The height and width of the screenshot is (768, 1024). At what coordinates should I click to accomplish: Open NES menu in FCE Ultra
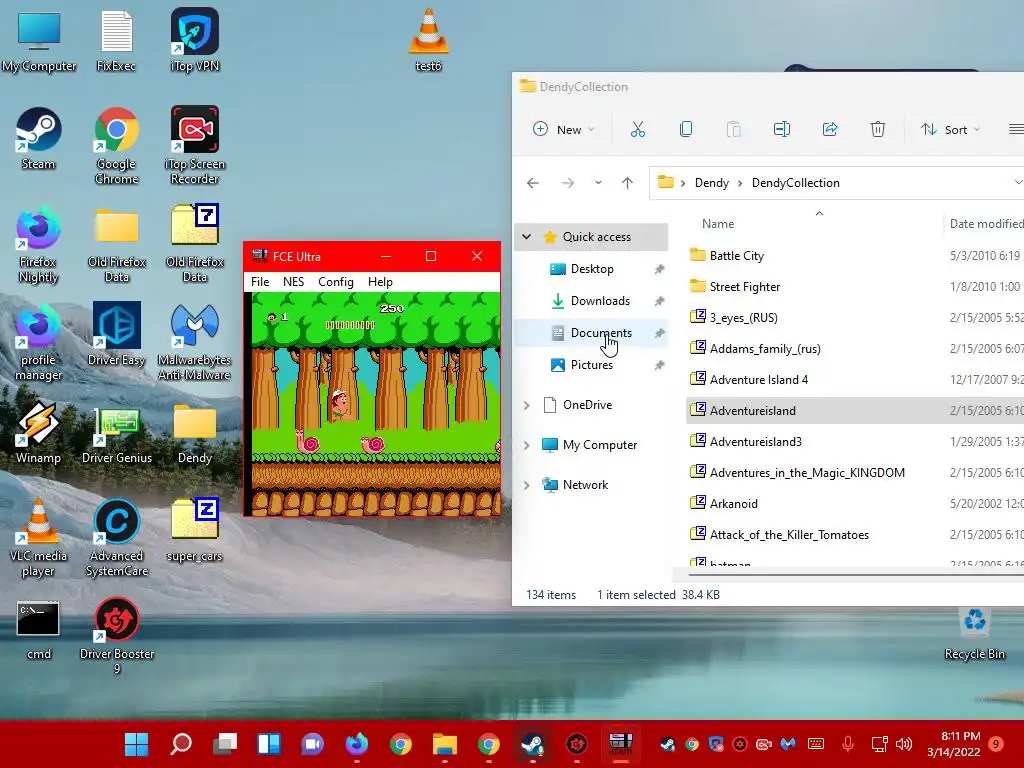coord(293,281)
